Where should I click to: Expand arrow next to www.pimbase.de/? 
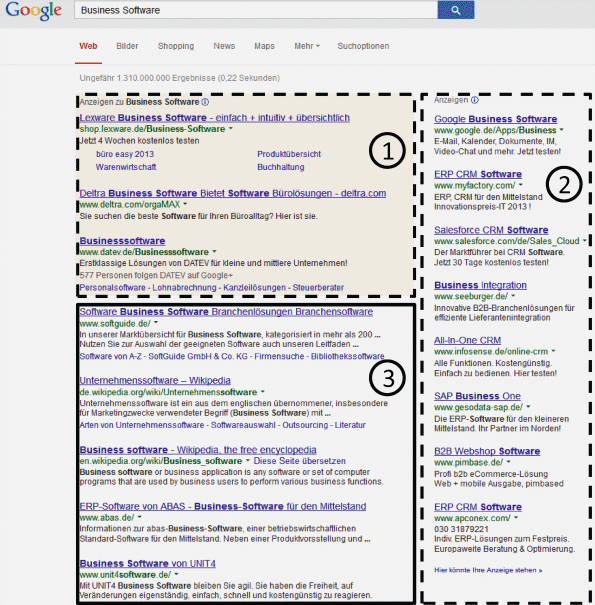pos(509,462)
